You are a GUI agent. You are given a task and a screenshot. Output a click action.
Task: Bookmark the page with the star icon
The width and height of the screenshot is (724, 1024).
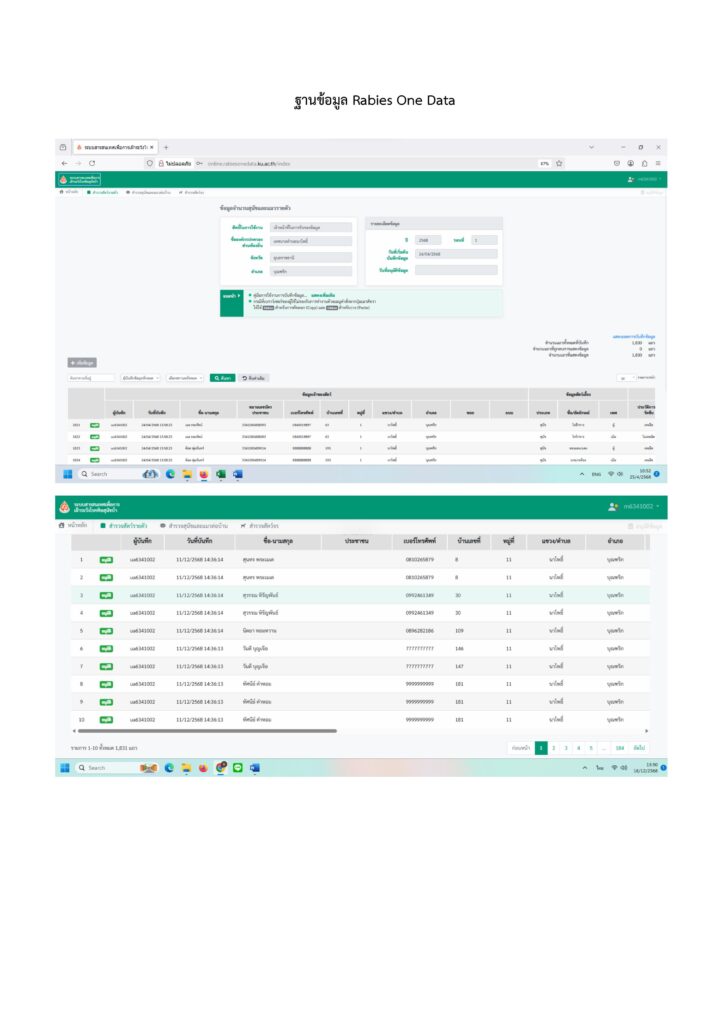[559, 163]
